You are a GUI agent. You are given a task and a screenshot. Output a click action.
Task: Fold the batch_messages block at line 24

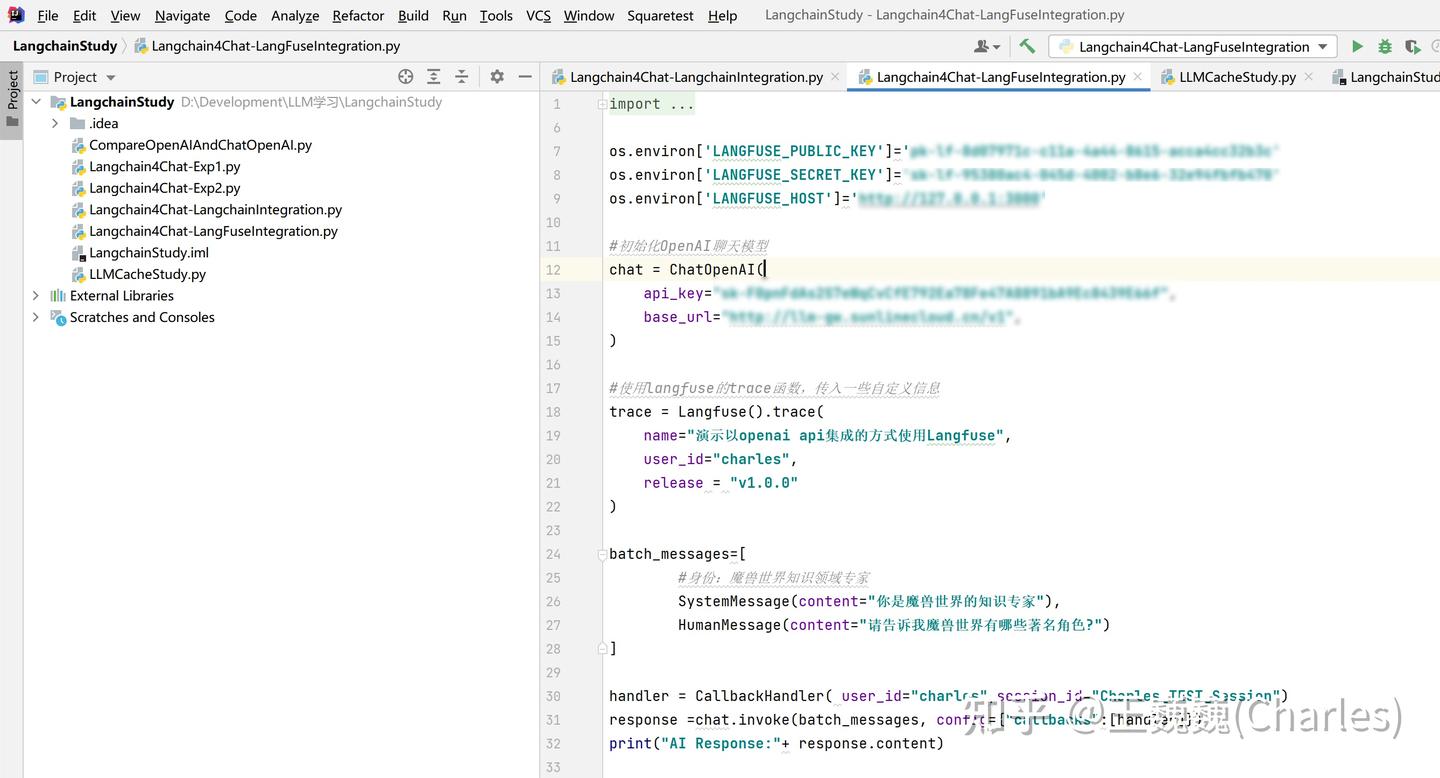(601, 554)
